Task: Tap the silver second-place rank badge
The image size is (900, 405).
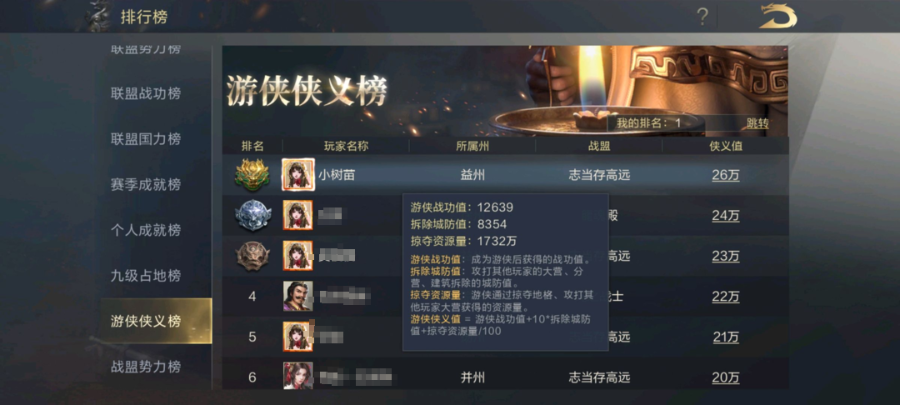Action: (x=253, y=215)
